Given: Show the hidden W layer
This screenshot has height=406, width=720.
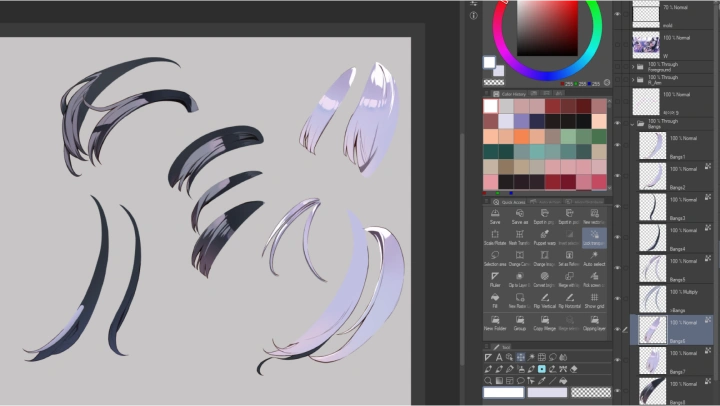Looking at the screenshot, I should 617,45.
